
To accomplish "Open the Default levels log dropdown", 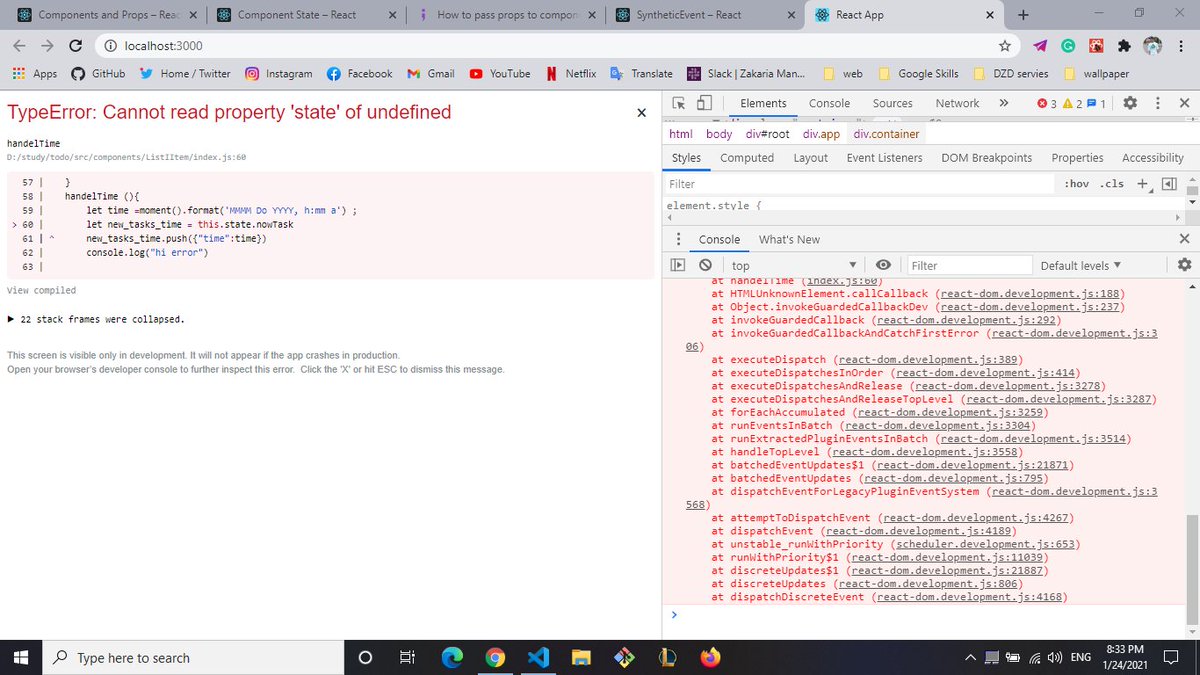I will tap(1081, 265).
